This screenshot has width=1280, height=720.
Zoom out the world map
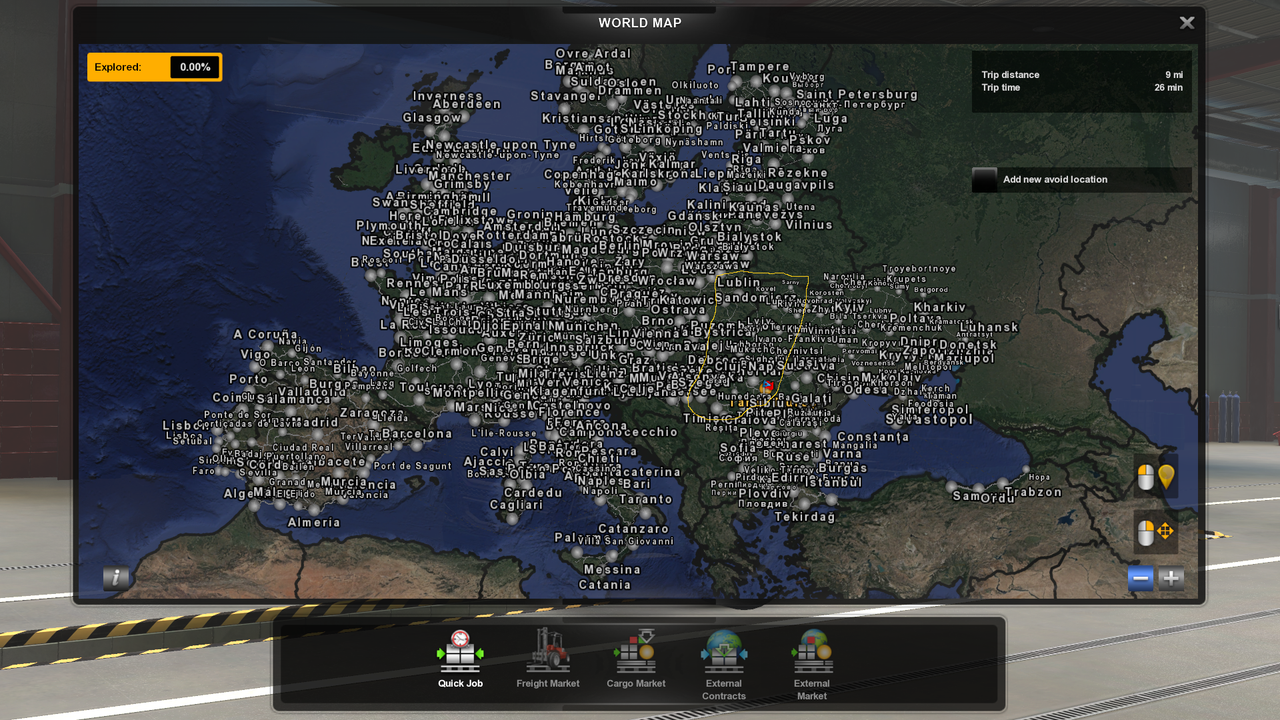1140,578
